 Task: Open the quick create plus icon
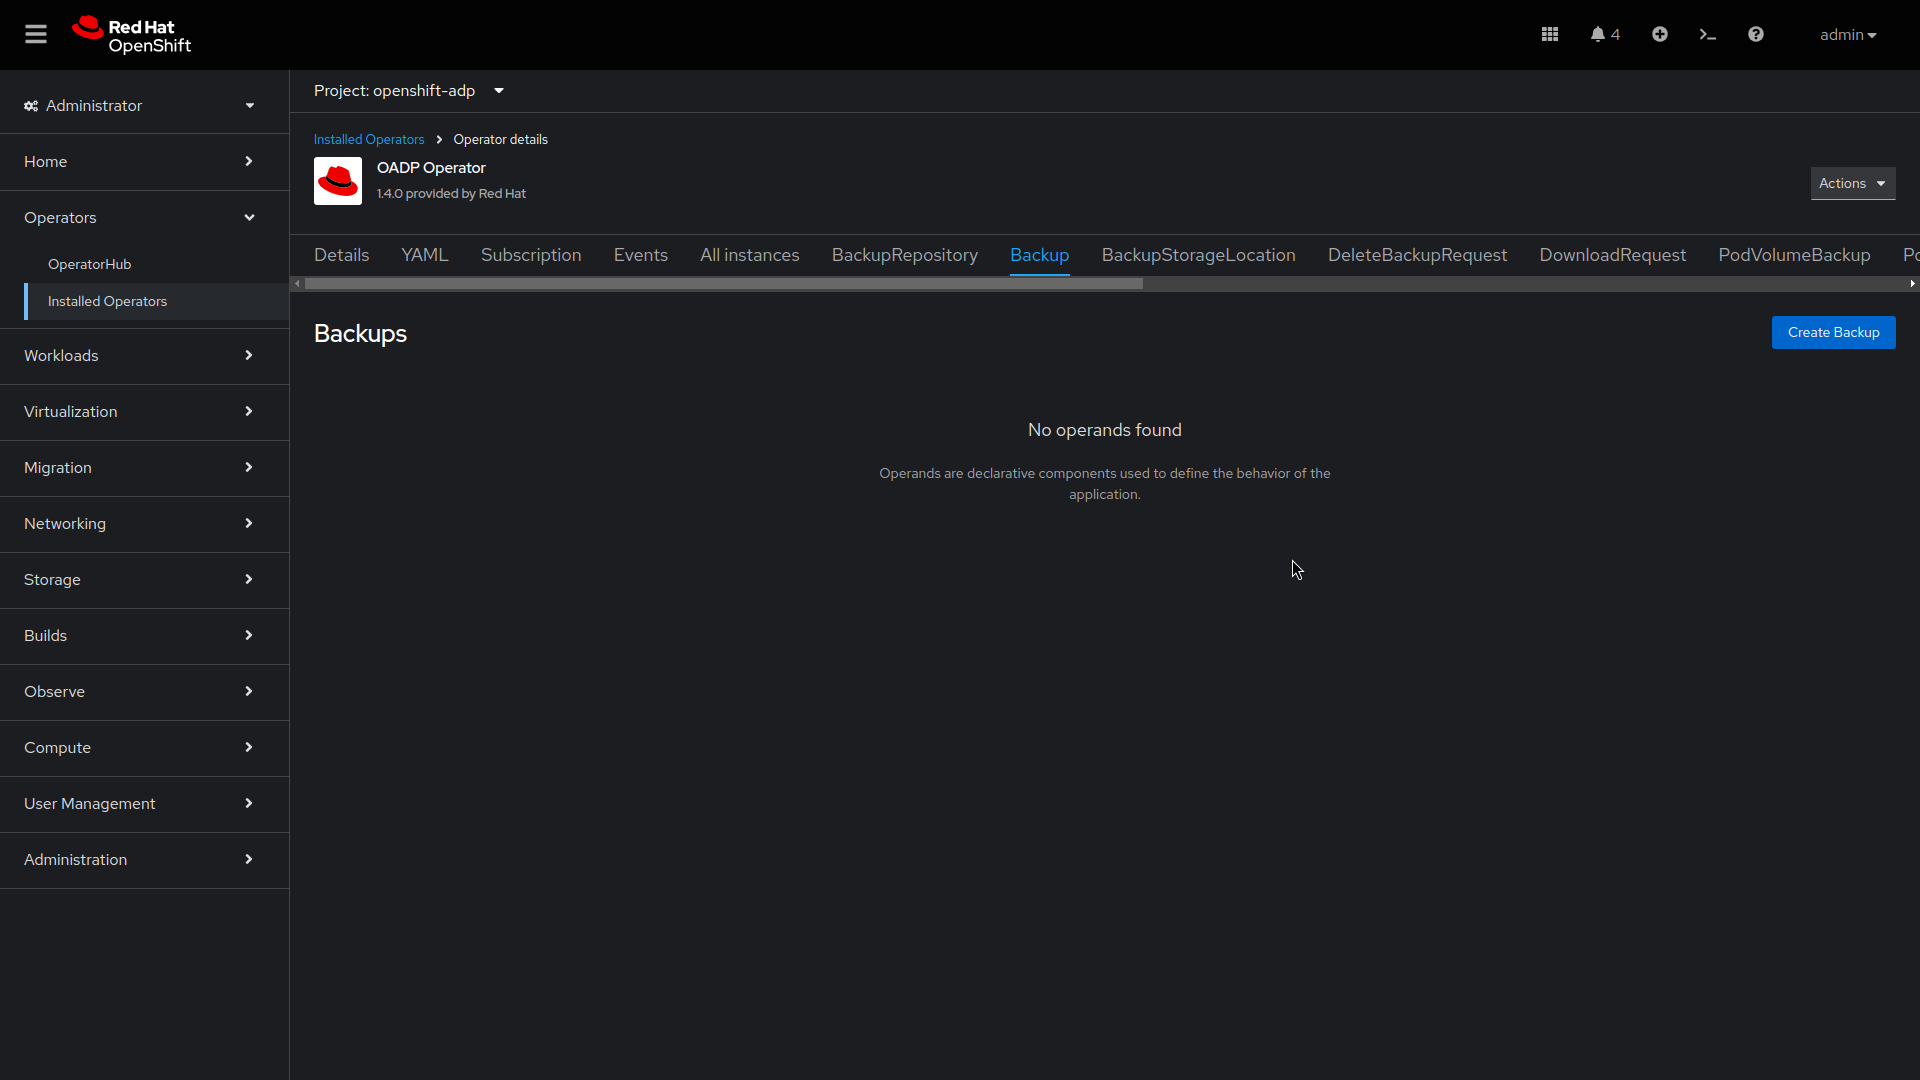tap(1659, 33)
